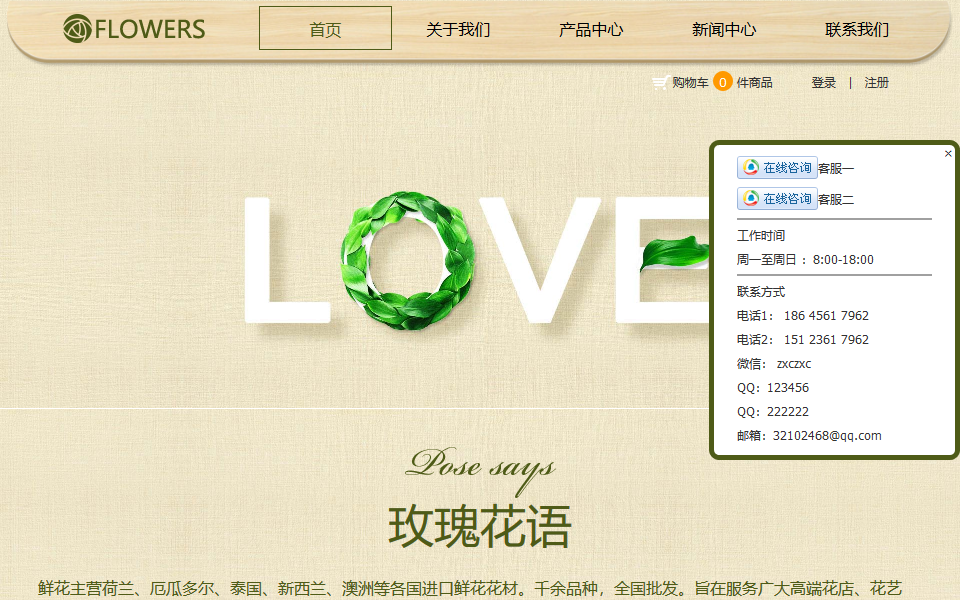Open online consultation for 客服一
960x600 pixels.
coord(777,168)
